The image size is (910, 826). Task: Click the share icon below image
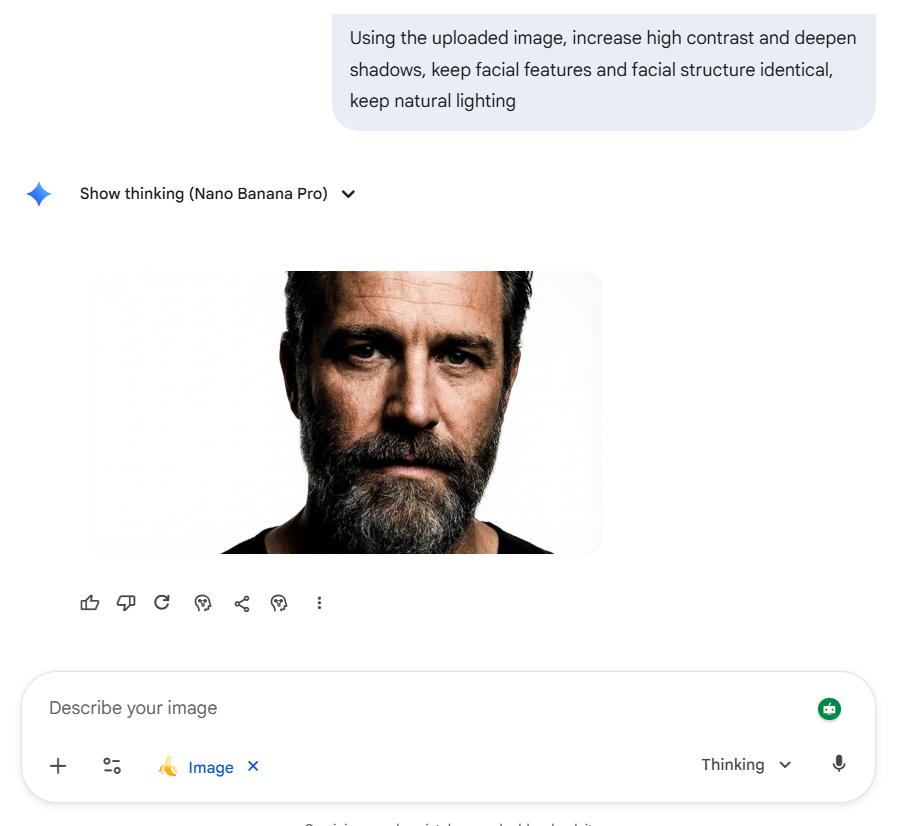[x=242, y=603]
